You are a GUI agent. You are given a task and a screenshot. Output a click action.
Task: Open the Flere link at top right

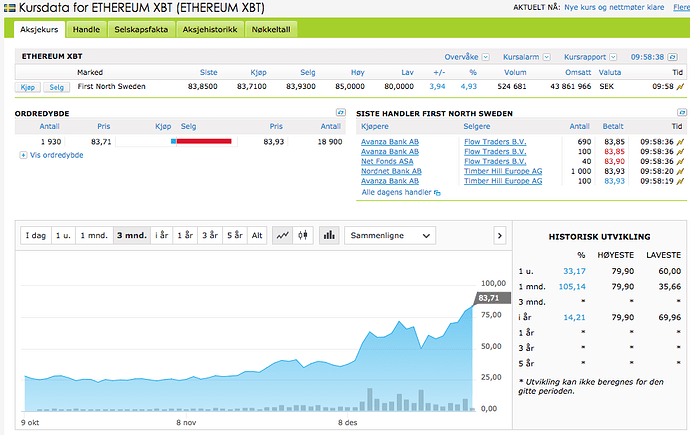681,6
